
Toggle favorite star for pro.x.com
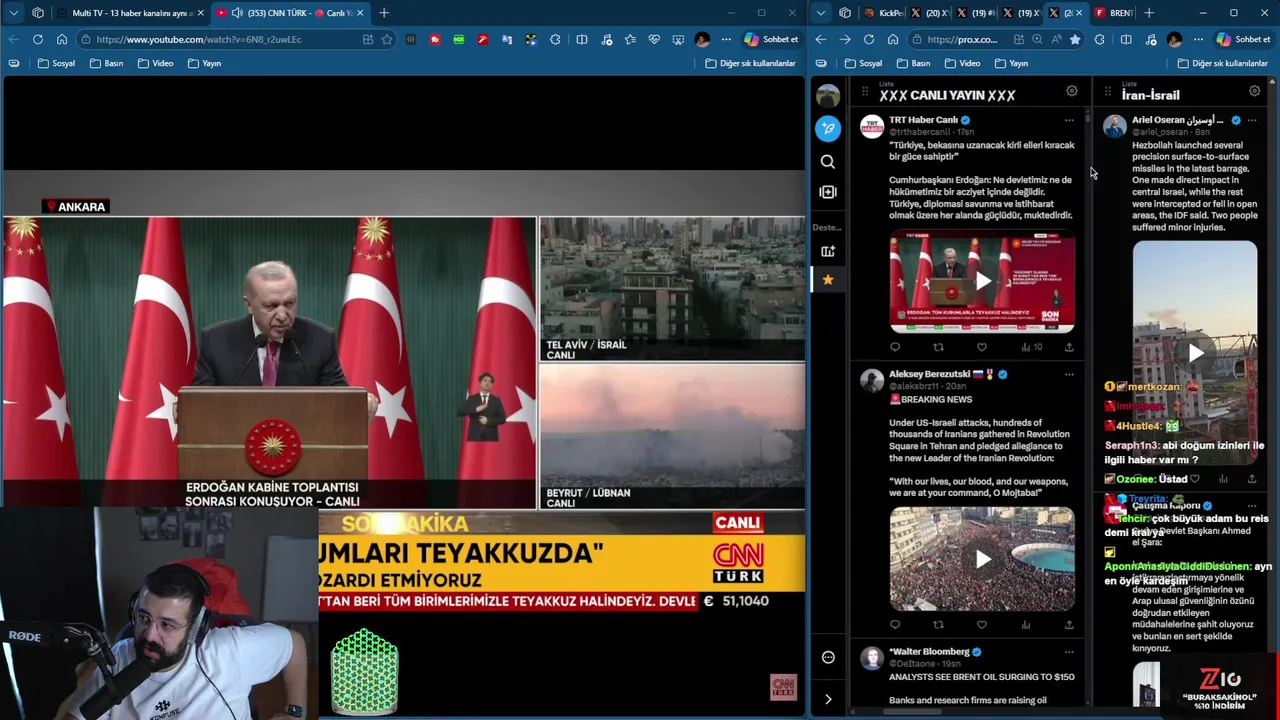tap(1075, 39)
